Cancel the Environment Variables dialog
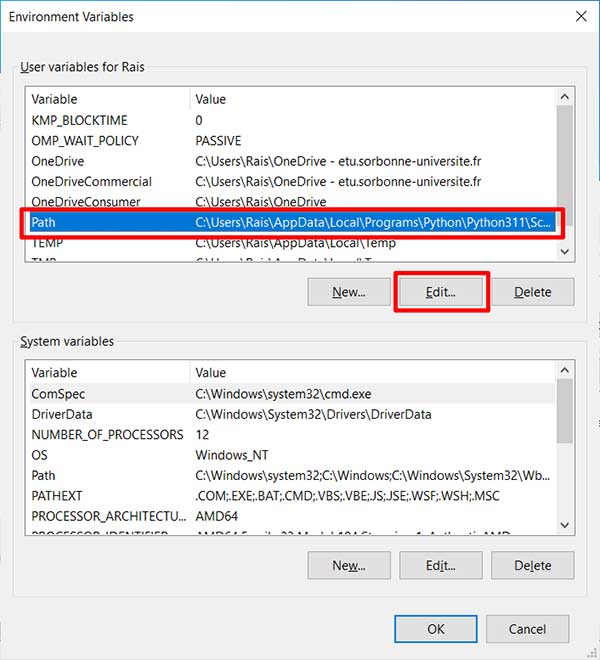Viewport: 600px width, 660px height. (527, 629)
